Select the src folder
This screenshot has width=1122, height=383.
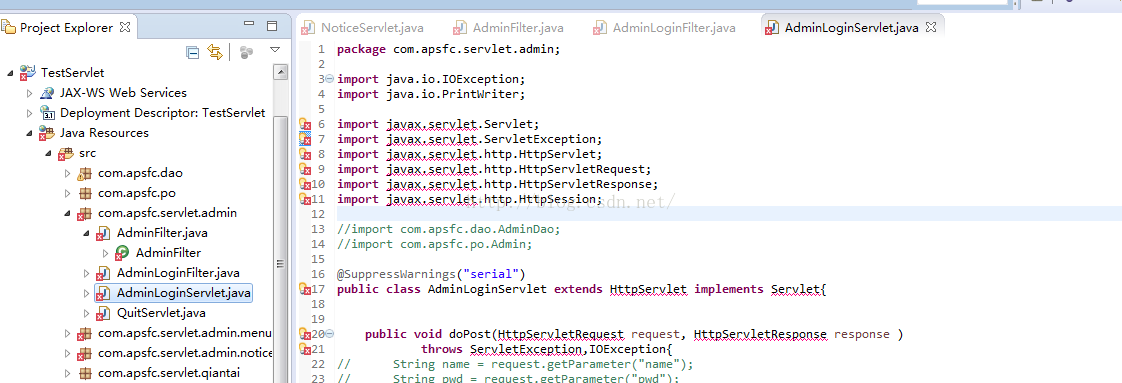pos(87,153)
